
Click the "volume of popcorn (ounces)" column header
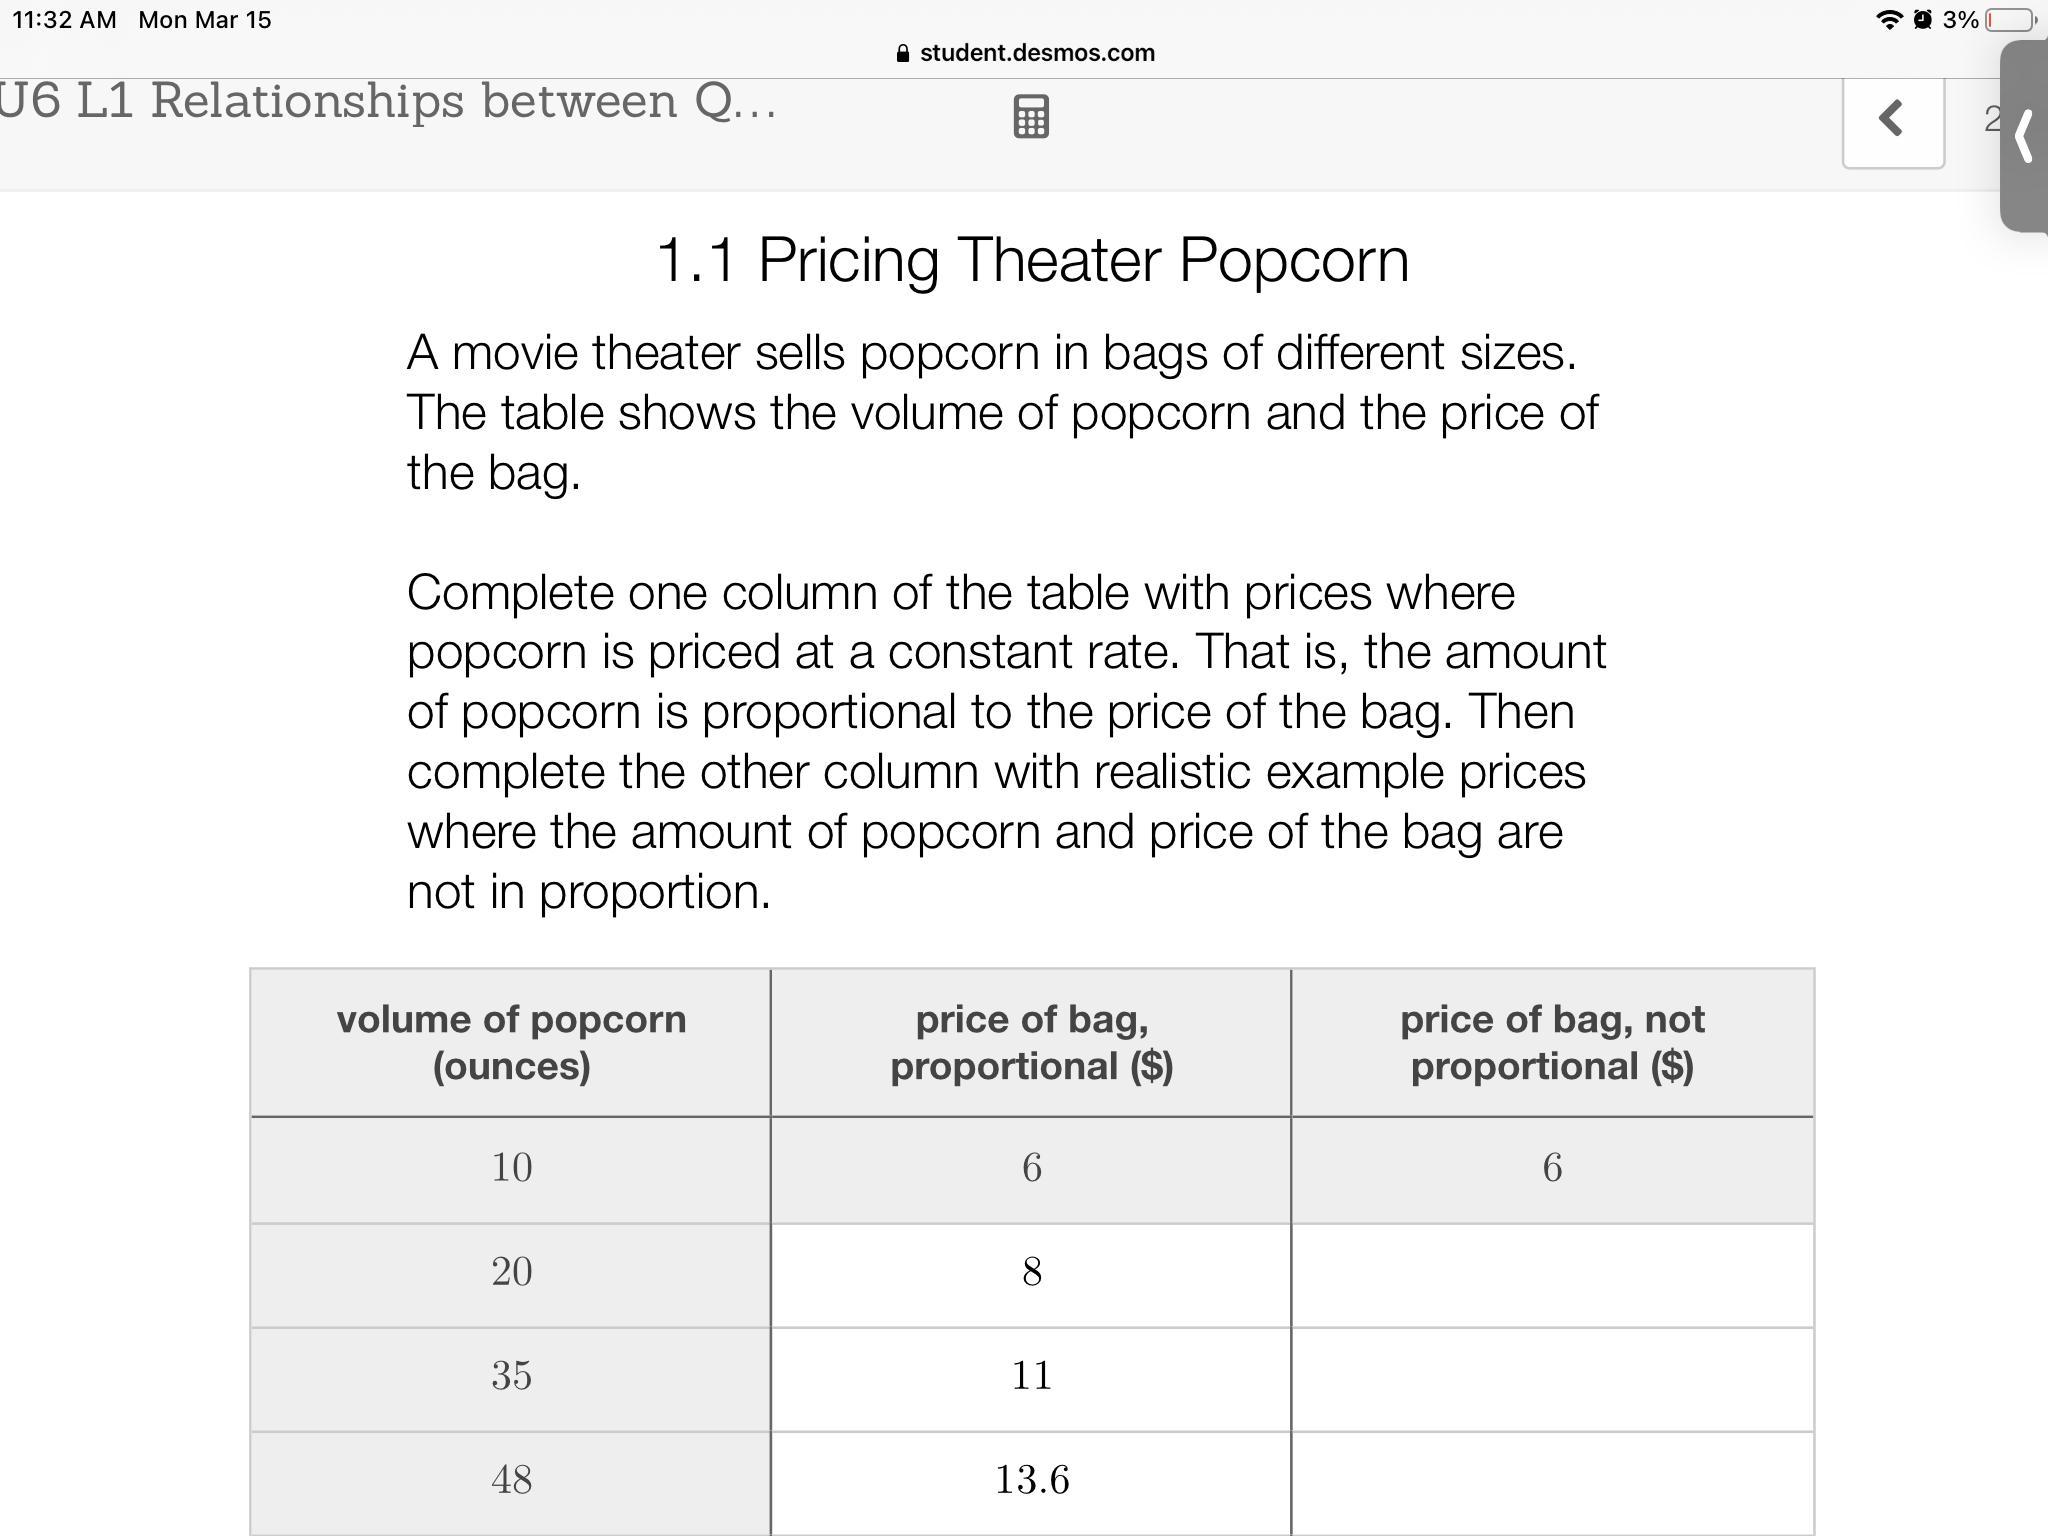tap(511, 1042)
